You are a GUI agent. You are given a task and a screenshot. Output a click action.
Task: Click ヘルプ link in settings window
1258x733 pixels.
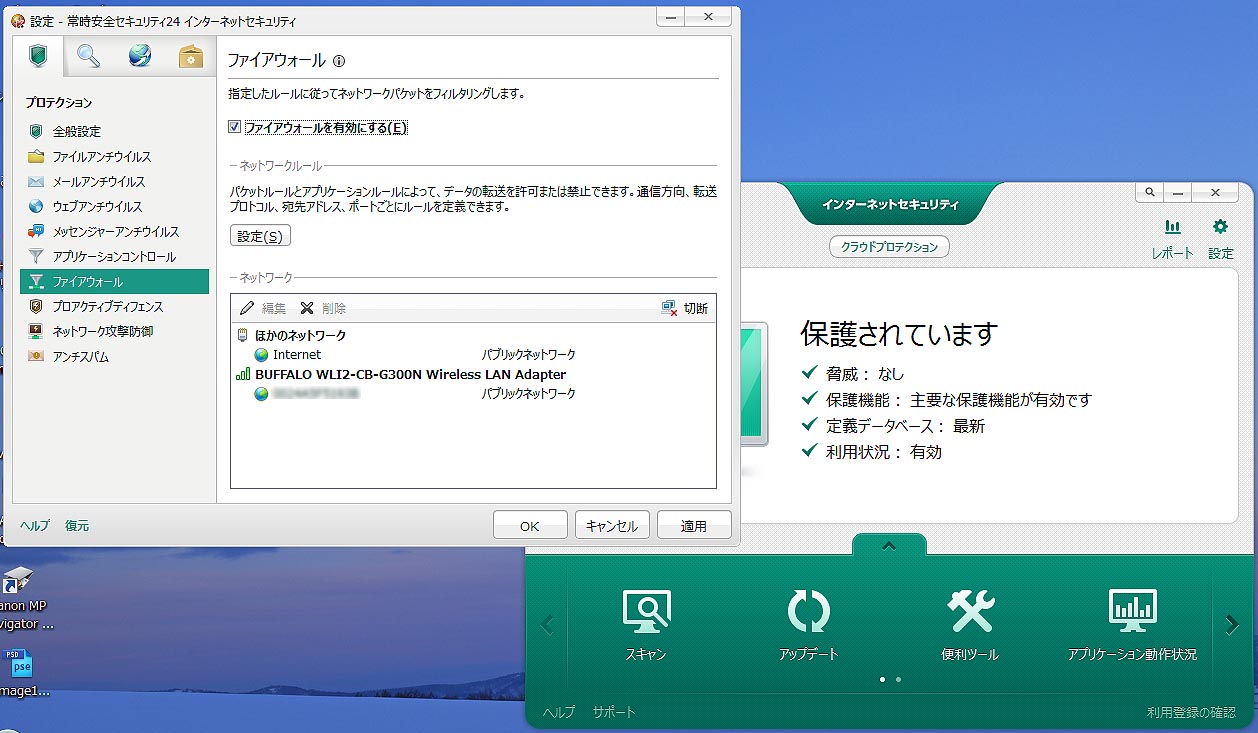pos(35,525)
